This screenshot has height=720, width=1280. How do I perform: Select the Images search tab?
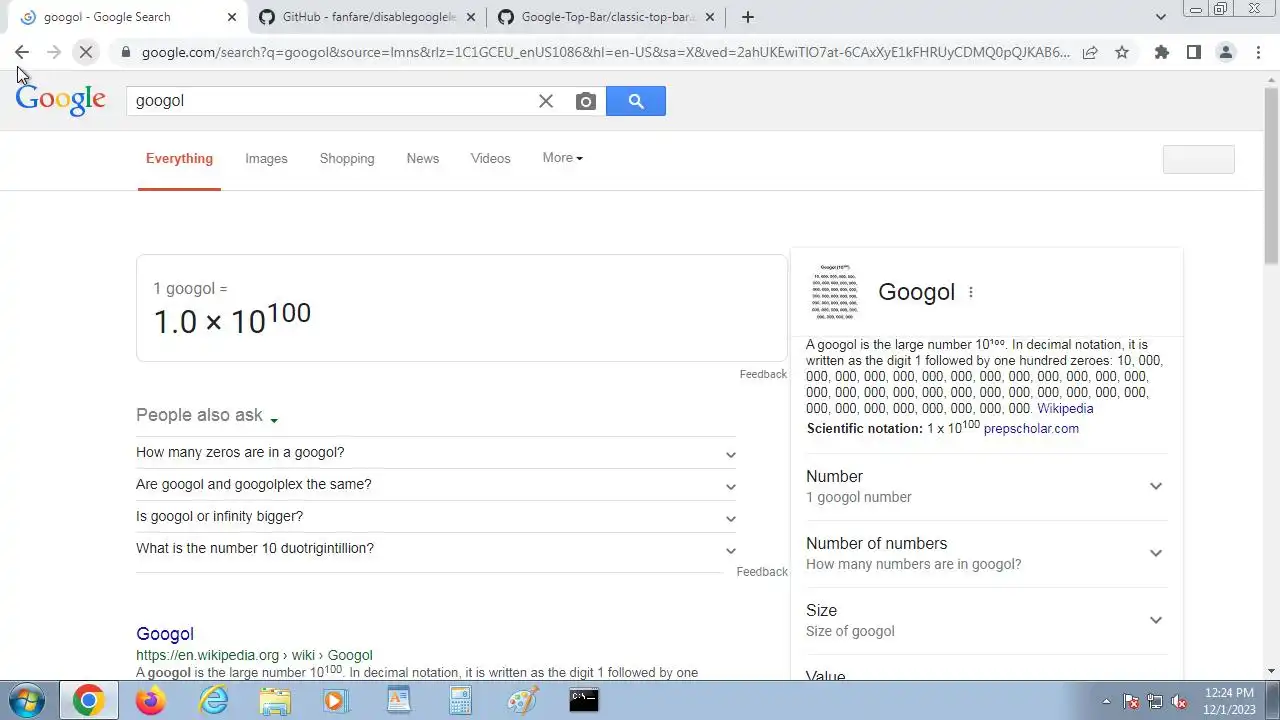(x=266, y=159)
